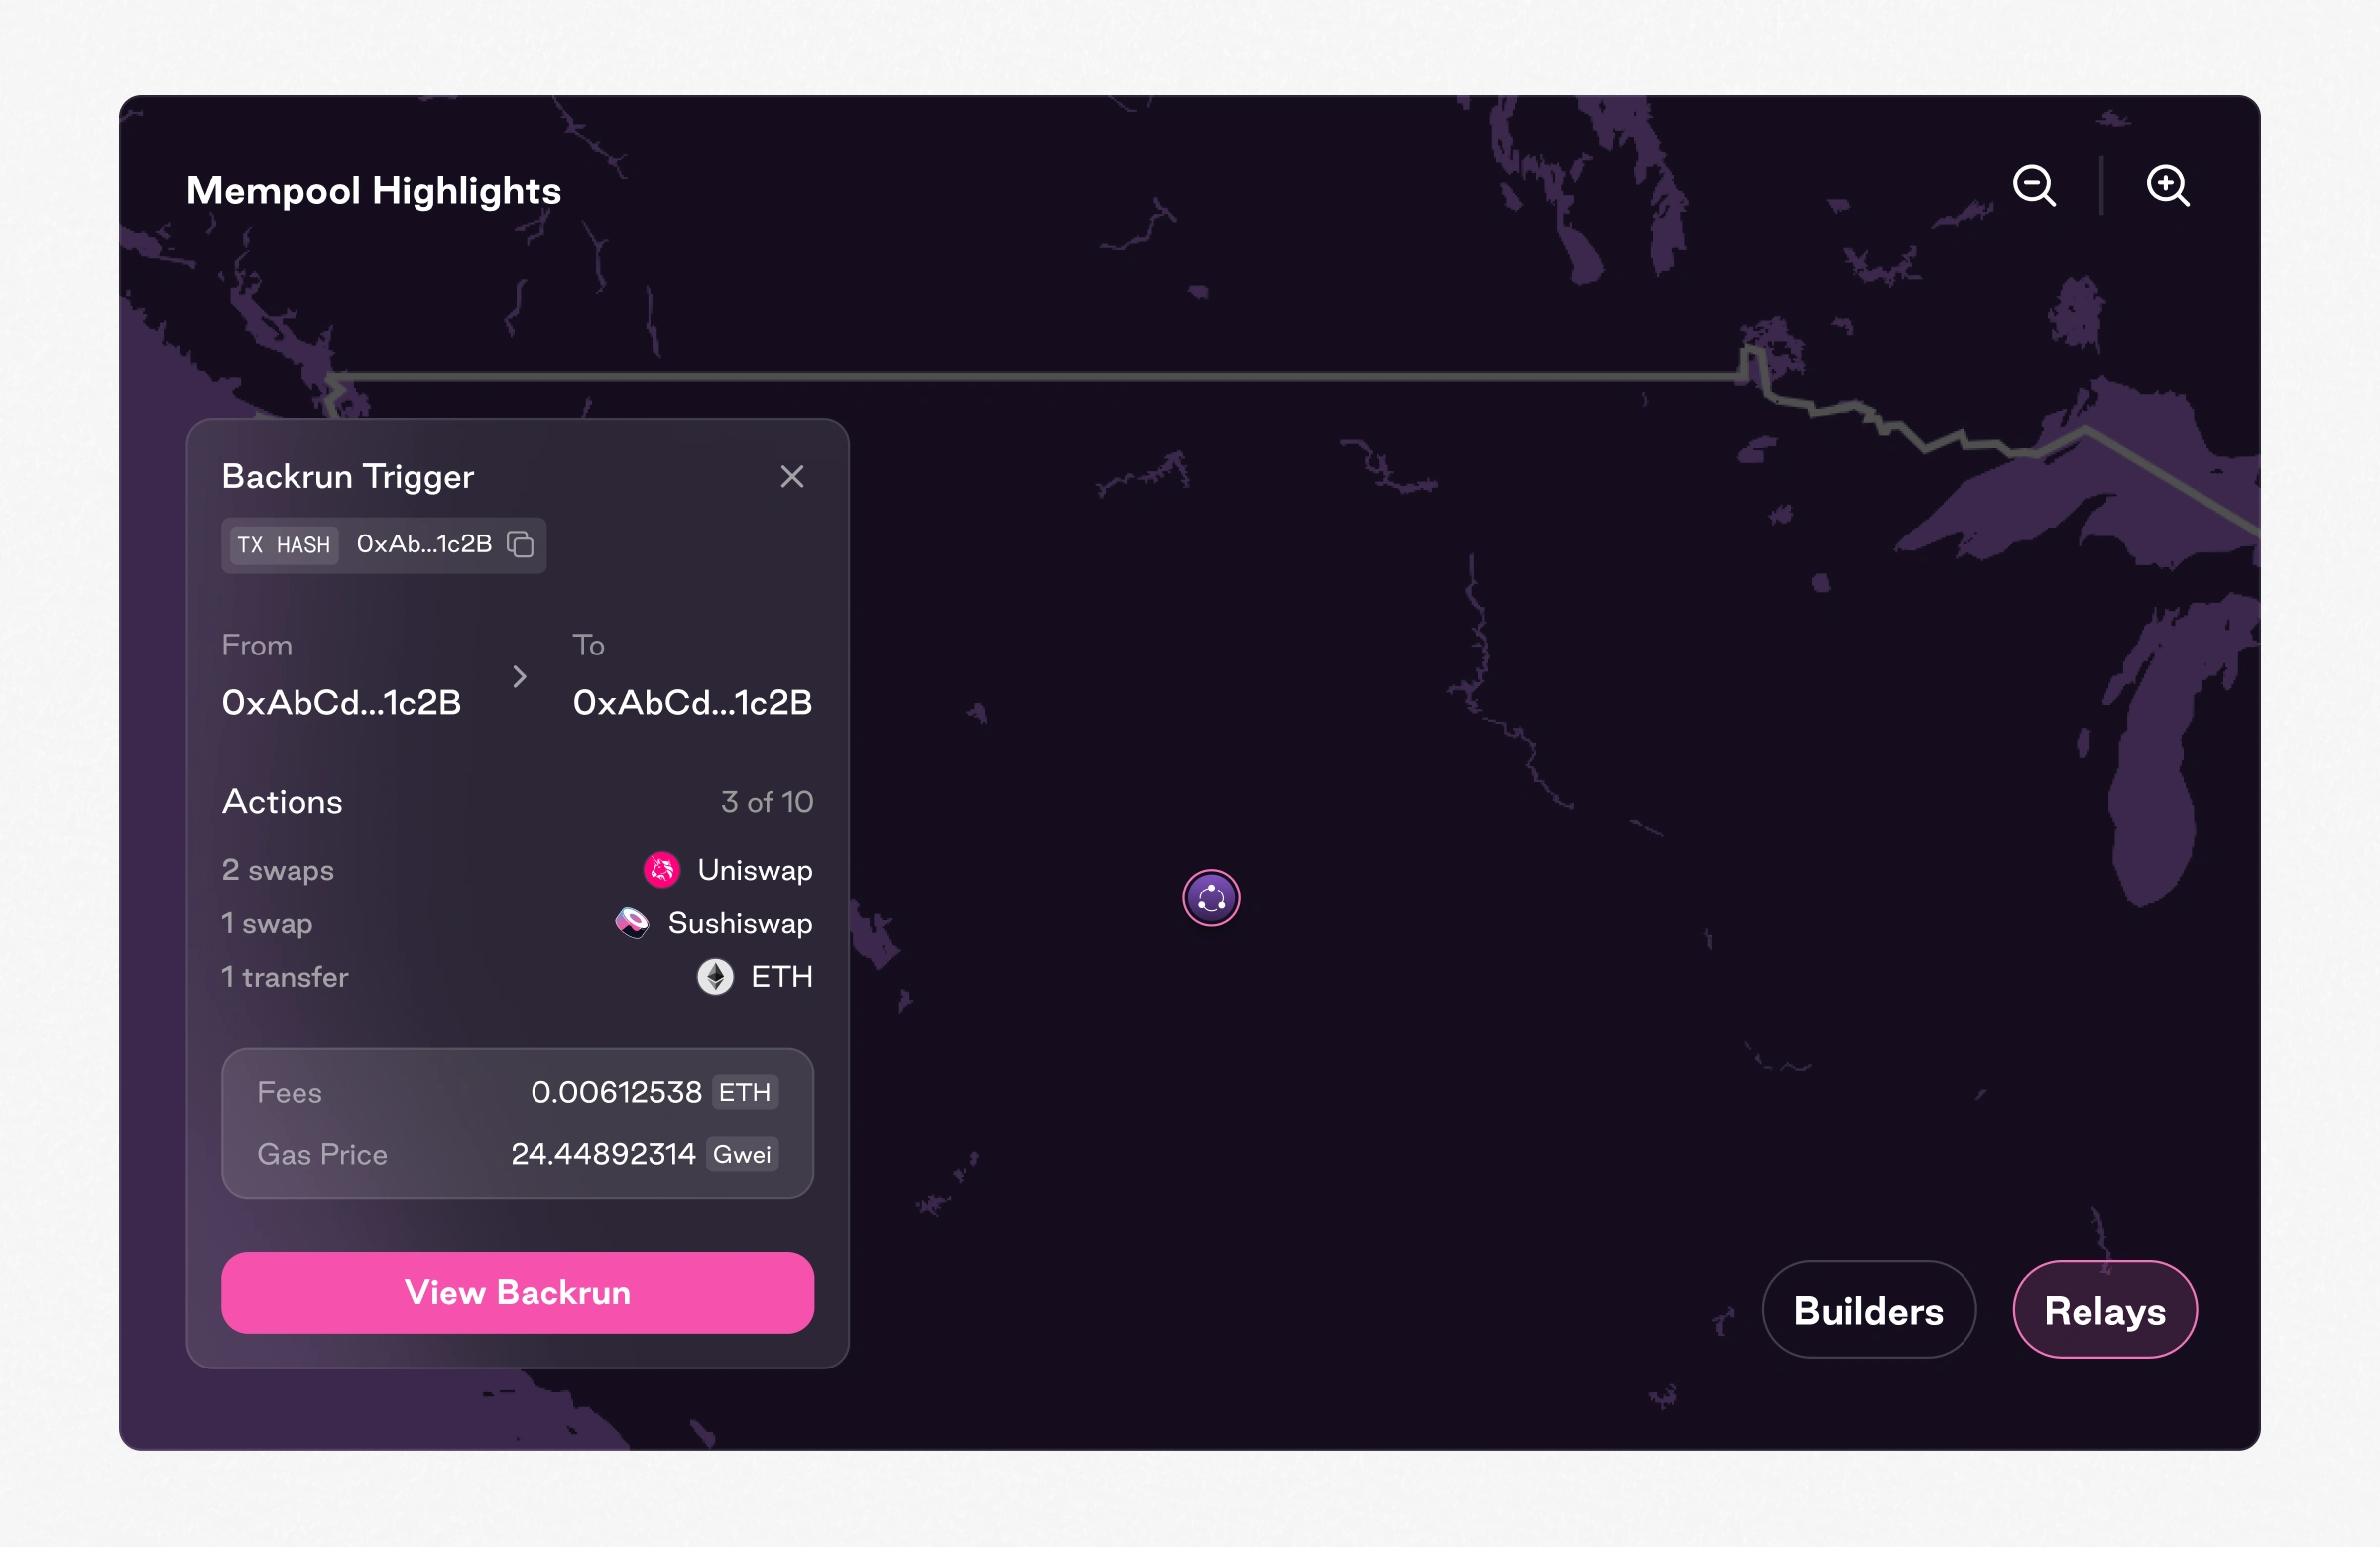2380x1547 pixels.
Task: Zoom out the map with magnifier minus
Action: 2033,186
